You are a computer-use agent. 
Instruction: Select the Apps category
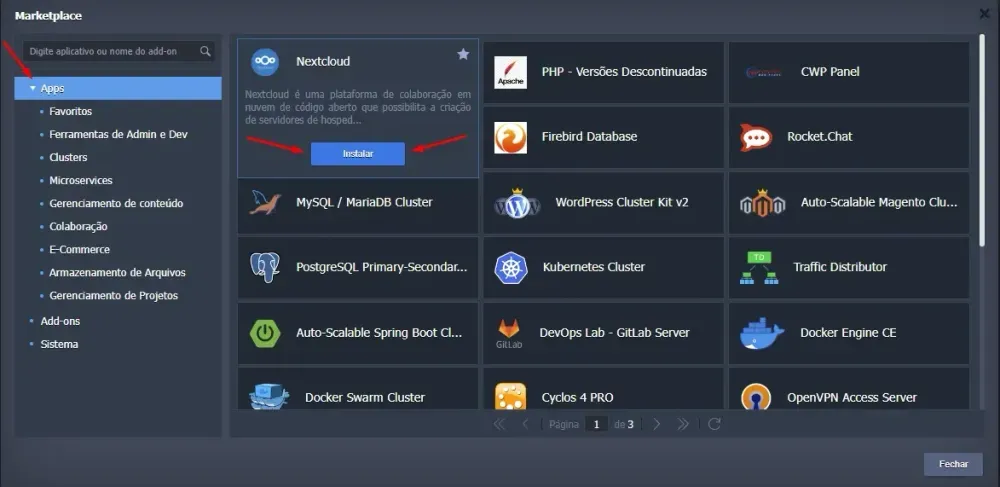pyautogui.click(x=118, y=89)
